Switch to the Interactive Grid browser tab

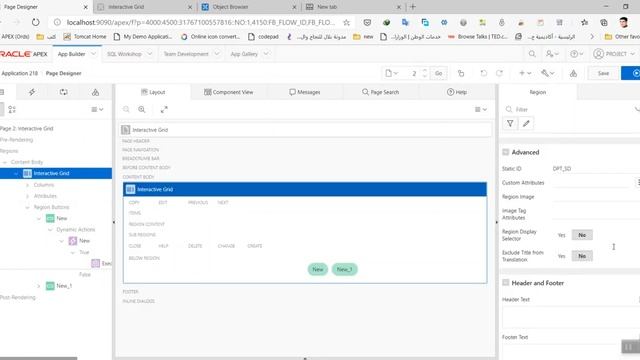[144, 7]
